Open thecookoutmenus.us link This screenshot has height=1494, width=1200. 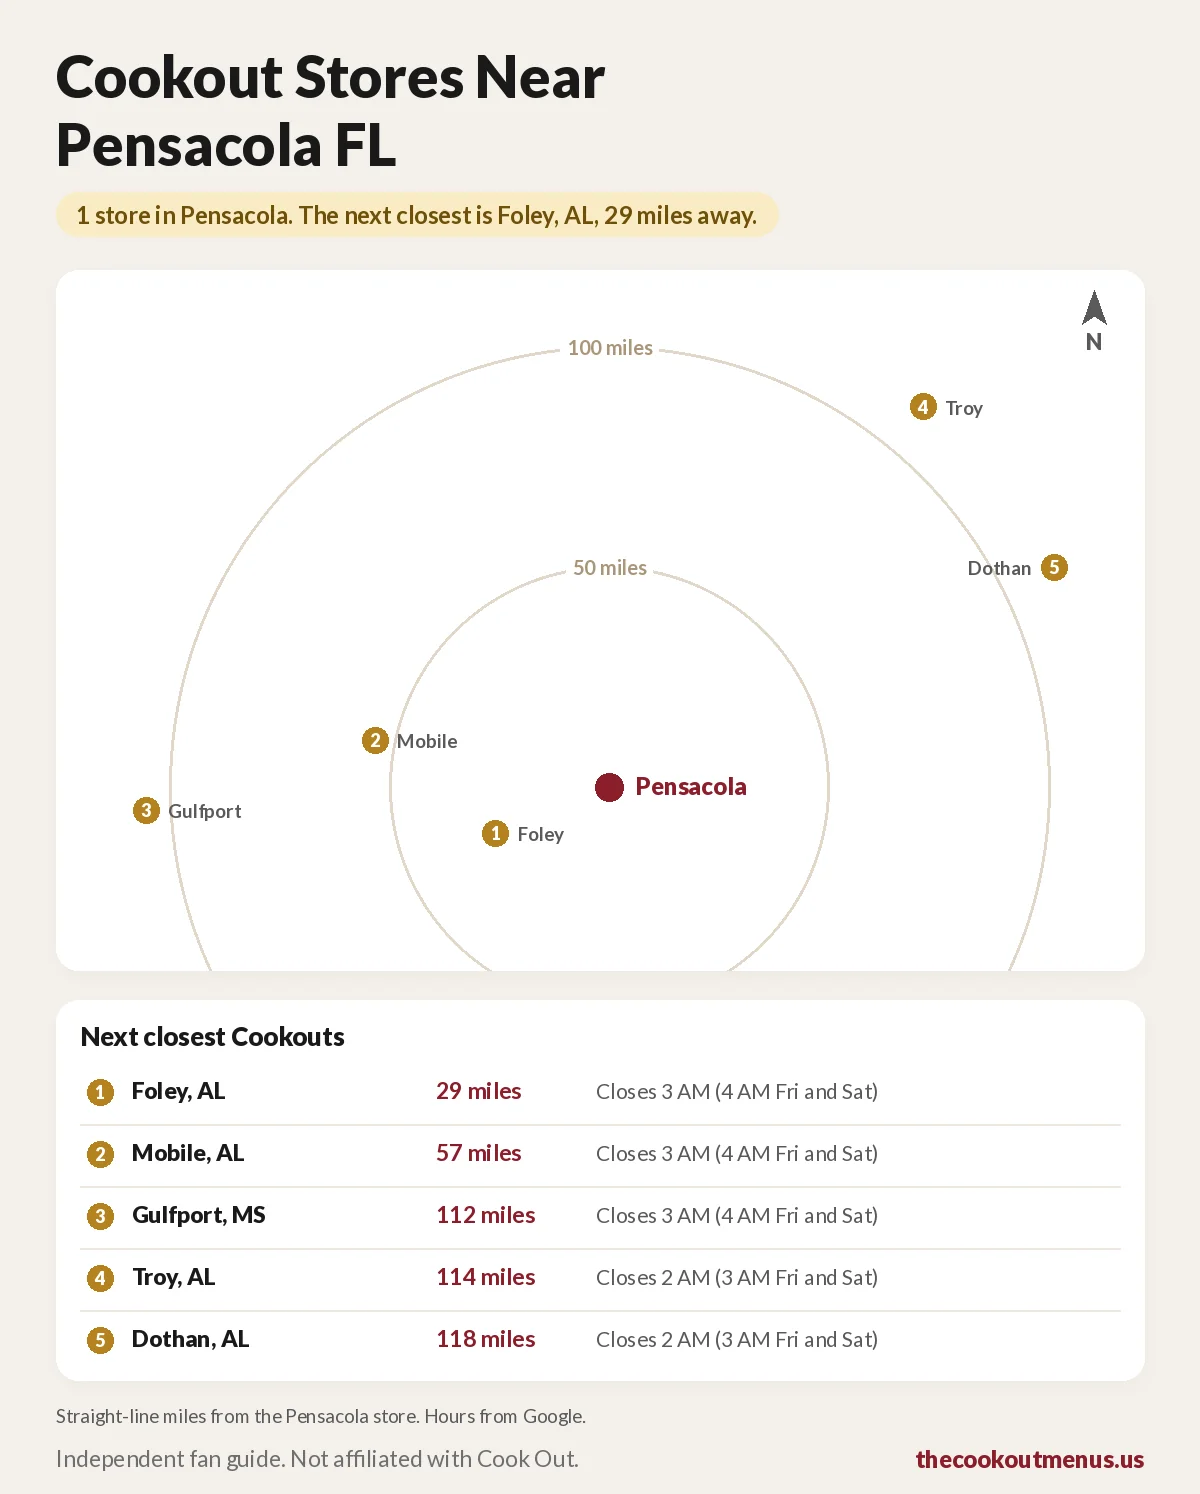click(x=1030, y=1459)
